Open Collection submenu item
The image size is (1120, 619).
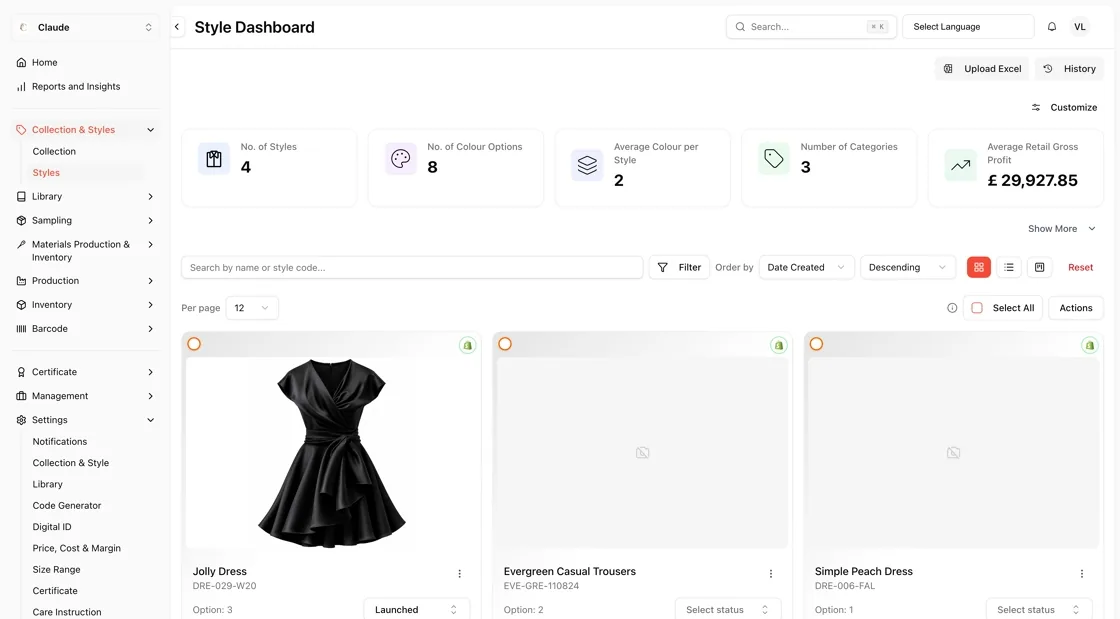[54, 151]
